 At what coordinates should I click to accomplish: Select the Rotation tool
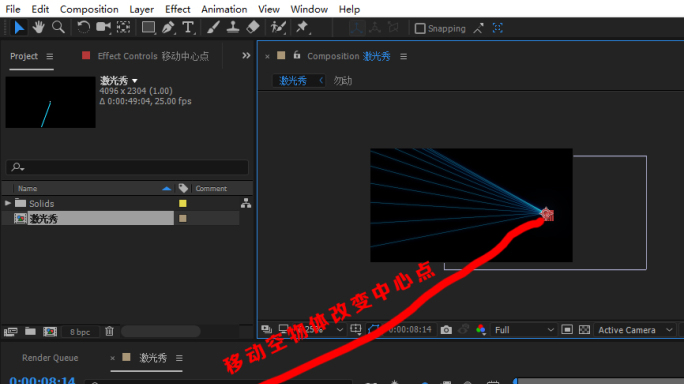tap(83, 27)
